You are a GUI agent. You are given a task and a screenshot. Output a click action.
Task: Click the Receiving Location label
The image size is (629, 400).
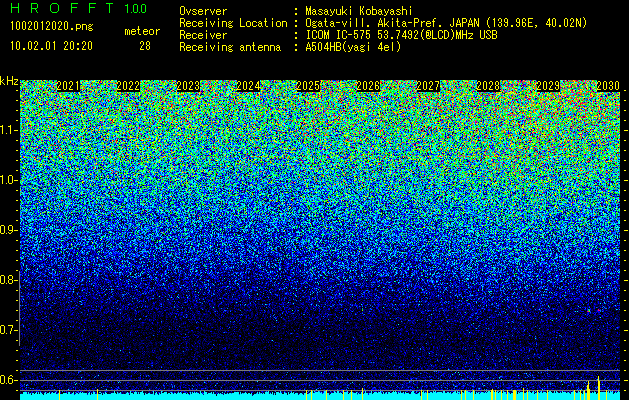(233, 23)
